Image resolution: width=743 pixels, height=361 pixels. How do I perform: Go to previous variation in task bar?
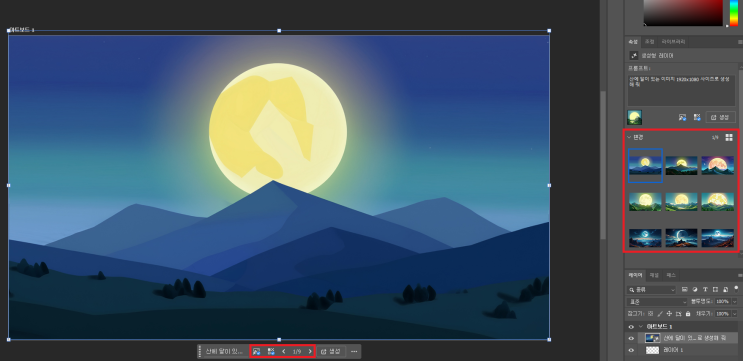284,352
